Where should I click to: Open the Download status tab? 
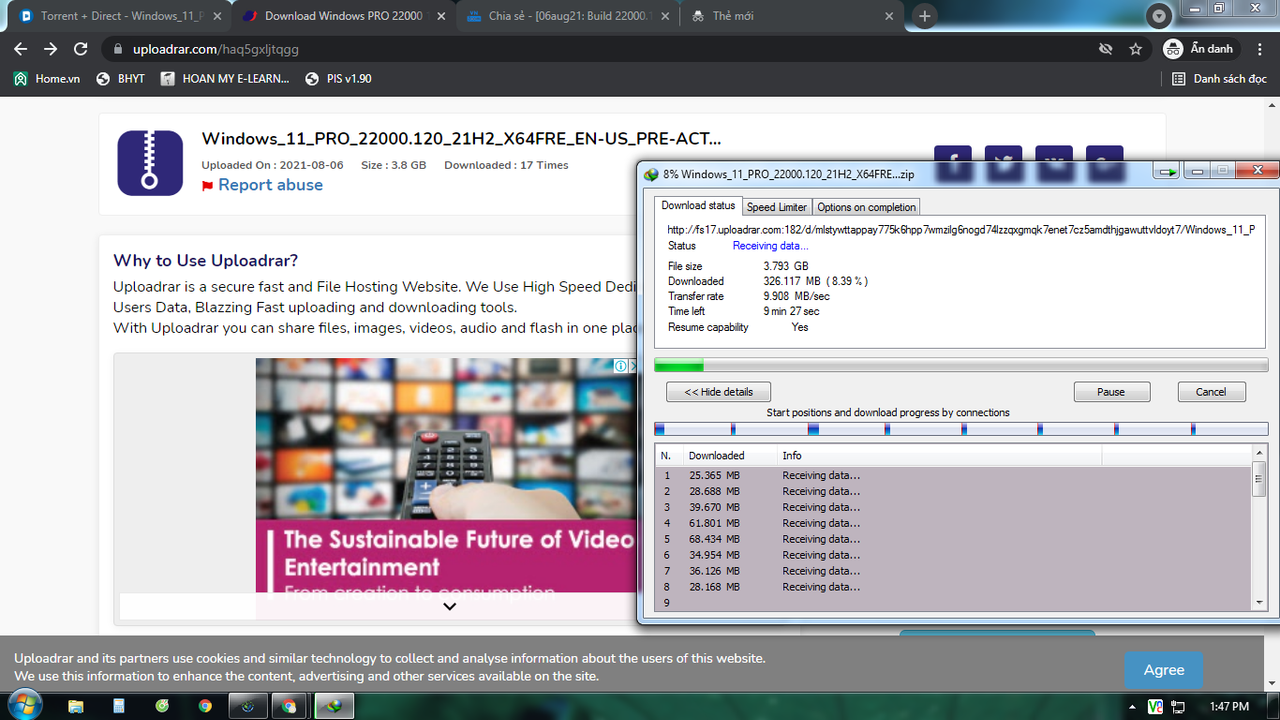[x=698, y=206]
